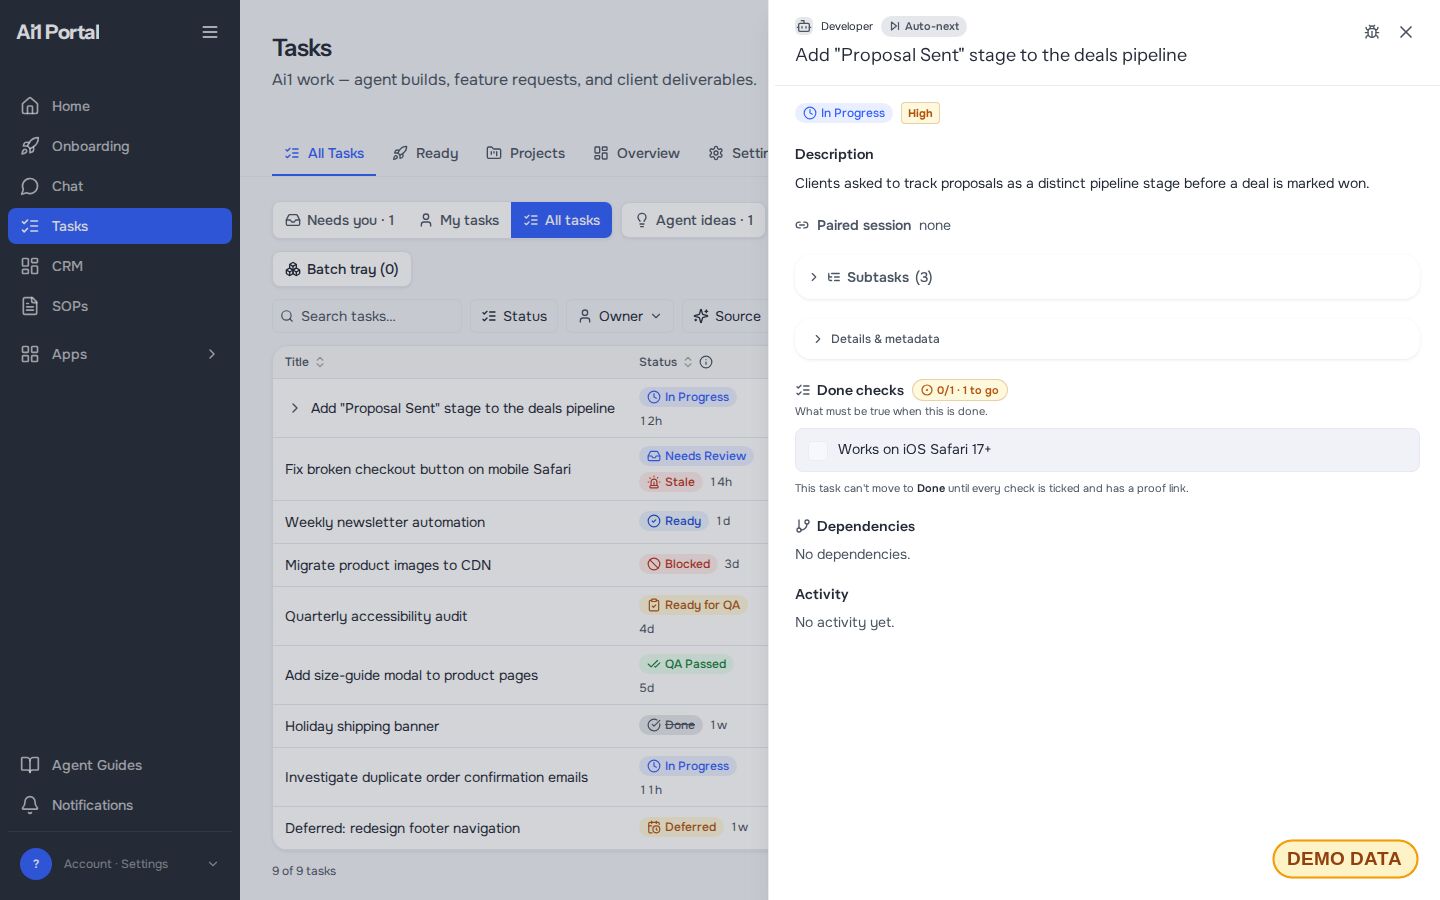This screenshot has width=1440, height=900.
Task: Switch to the Projects tab
Action: [x=526, y=153]
